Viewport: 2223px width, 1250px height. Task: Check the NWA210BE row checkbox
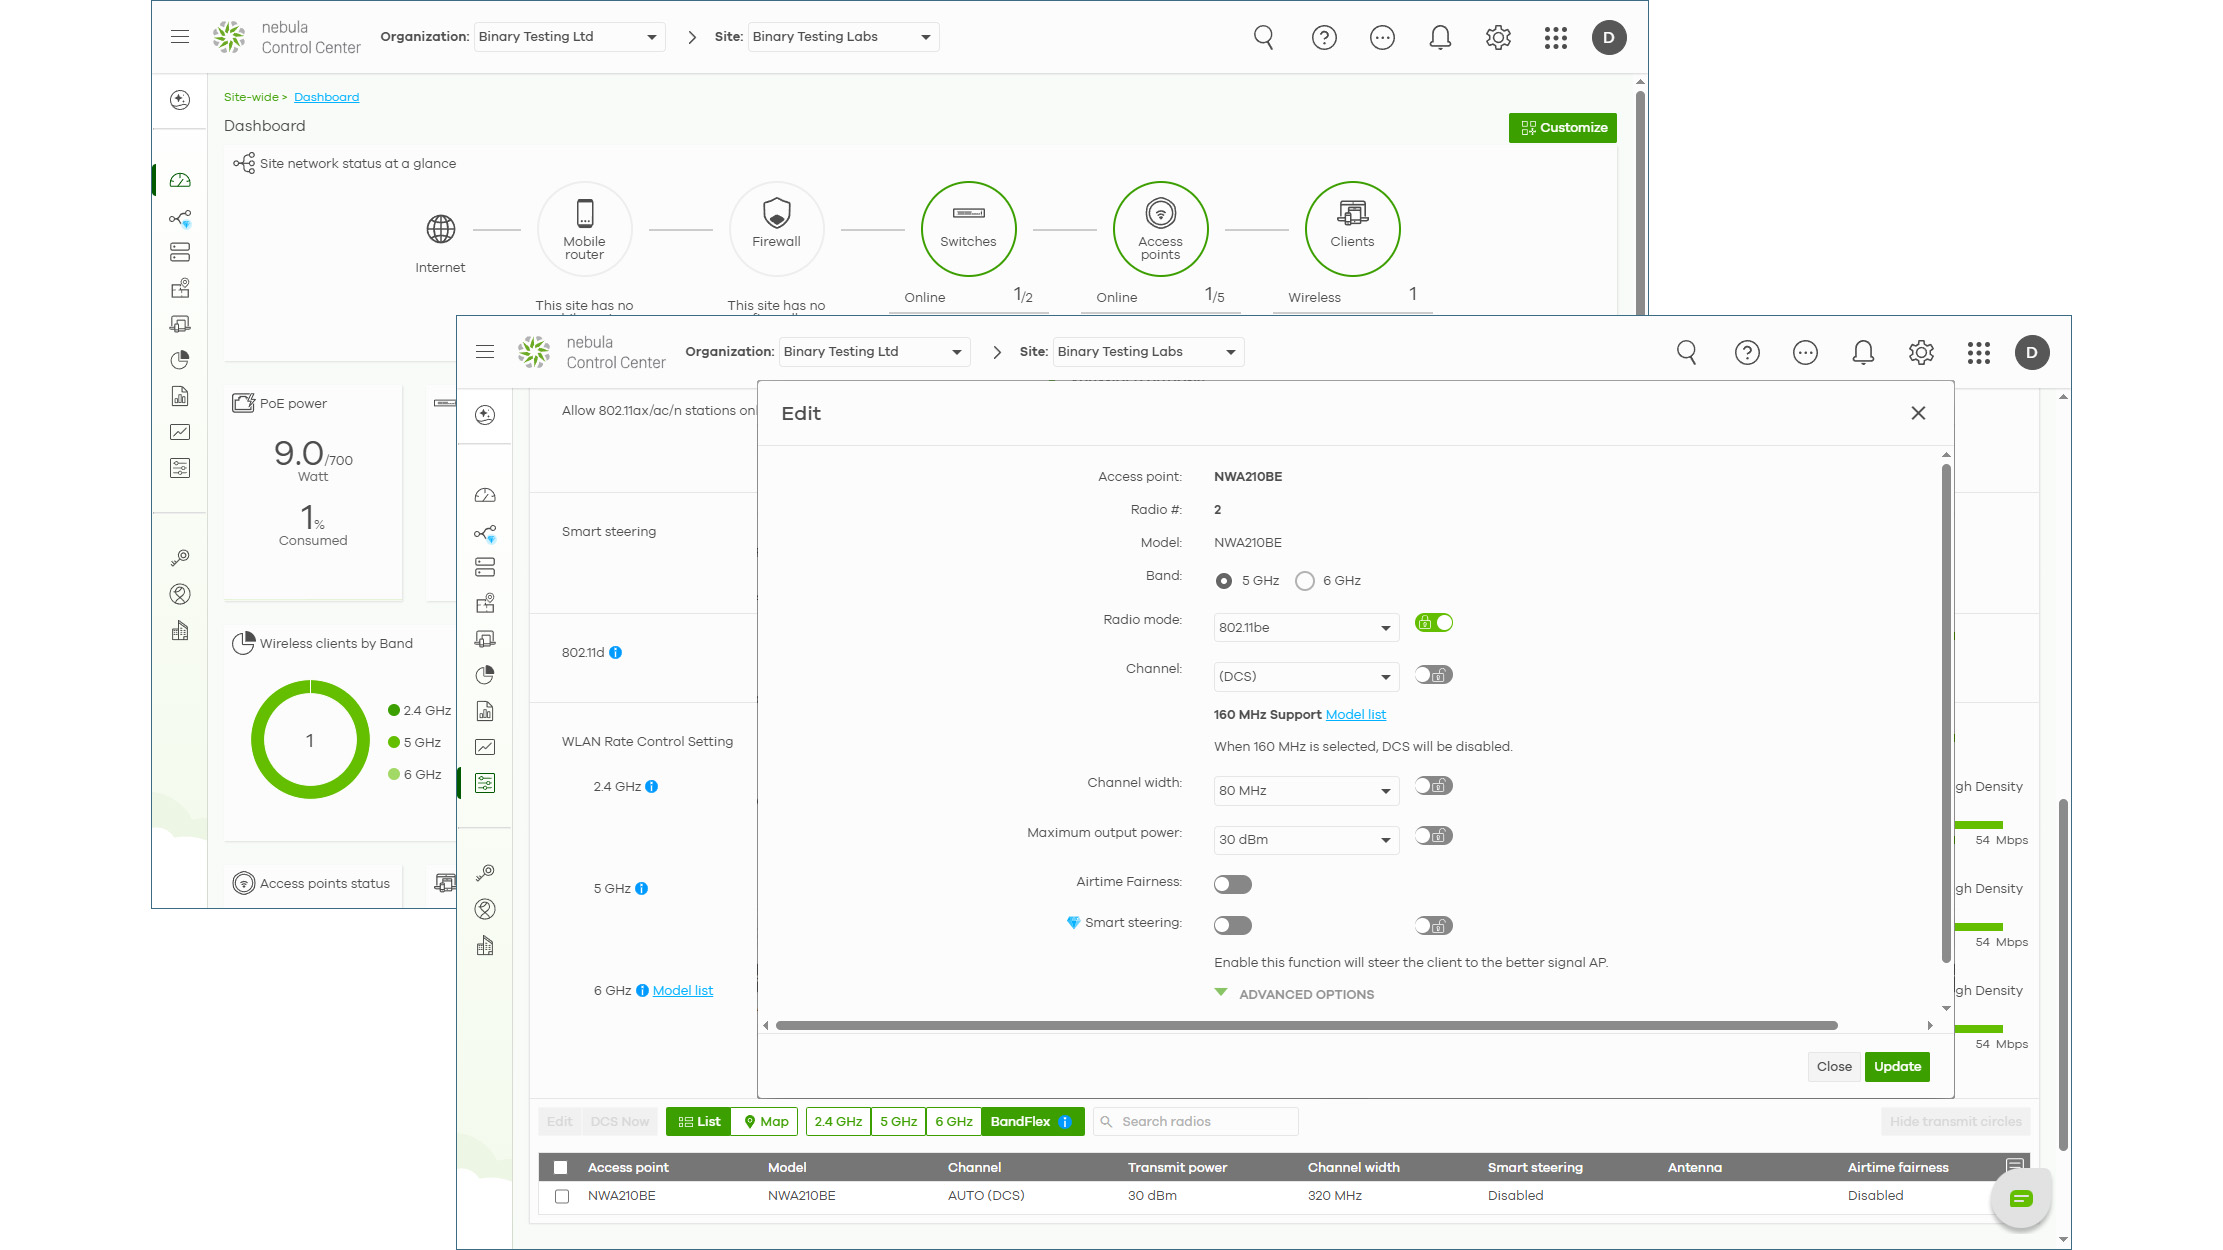[x=562, y=1195]
